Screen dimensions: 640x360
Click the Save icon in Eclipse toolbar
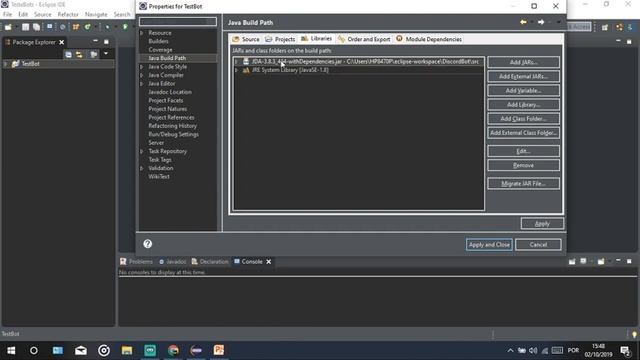[x=25, y=27]
